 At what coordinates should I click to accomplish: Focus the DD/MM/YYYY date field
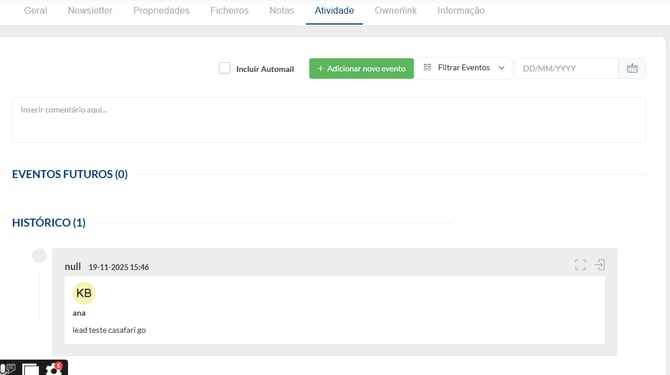tap(567, 68)
